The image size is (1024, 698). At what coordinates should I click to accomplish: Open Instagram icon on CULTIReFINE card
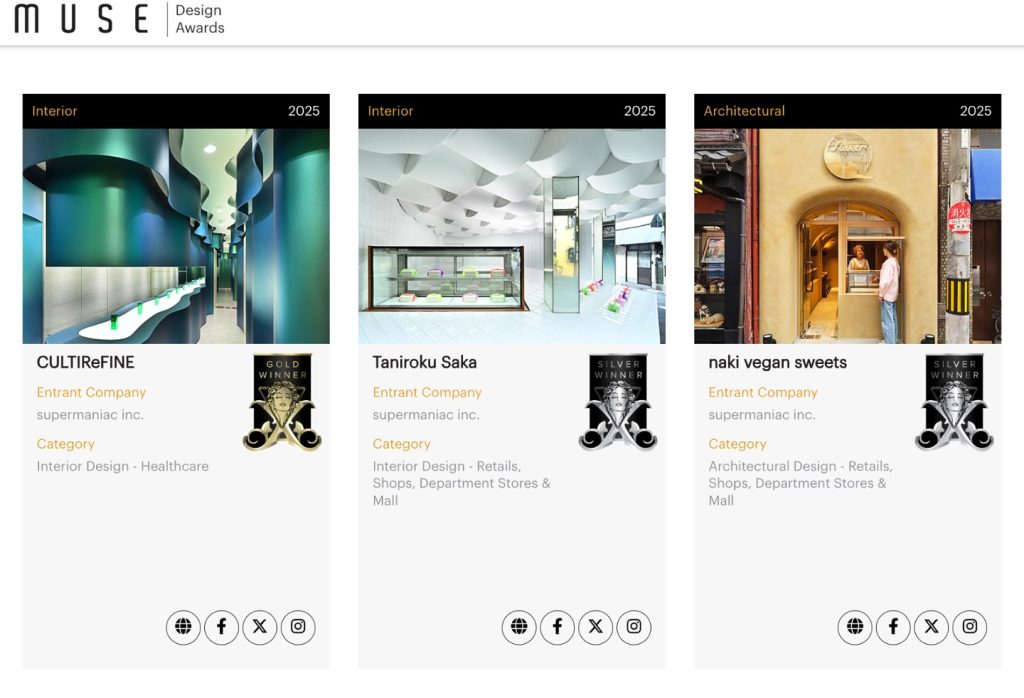[298, 627]
